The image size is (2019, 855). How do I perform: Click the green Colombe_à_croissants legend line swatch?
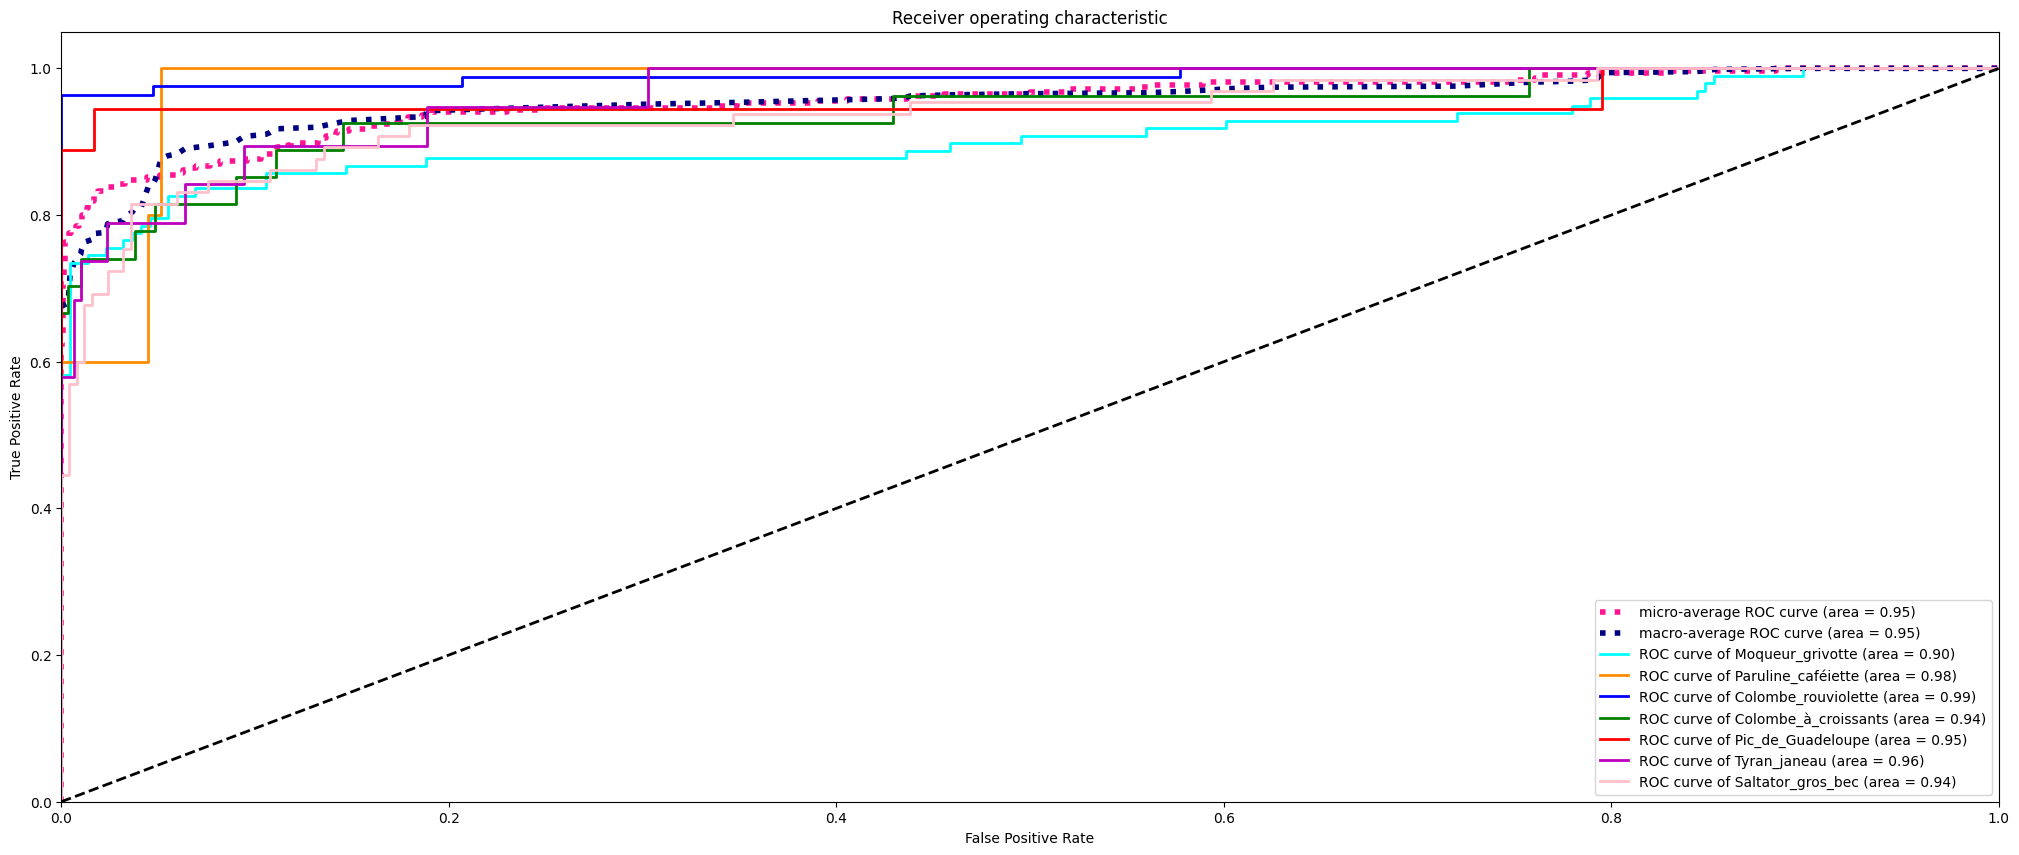tap(1614, 719)
